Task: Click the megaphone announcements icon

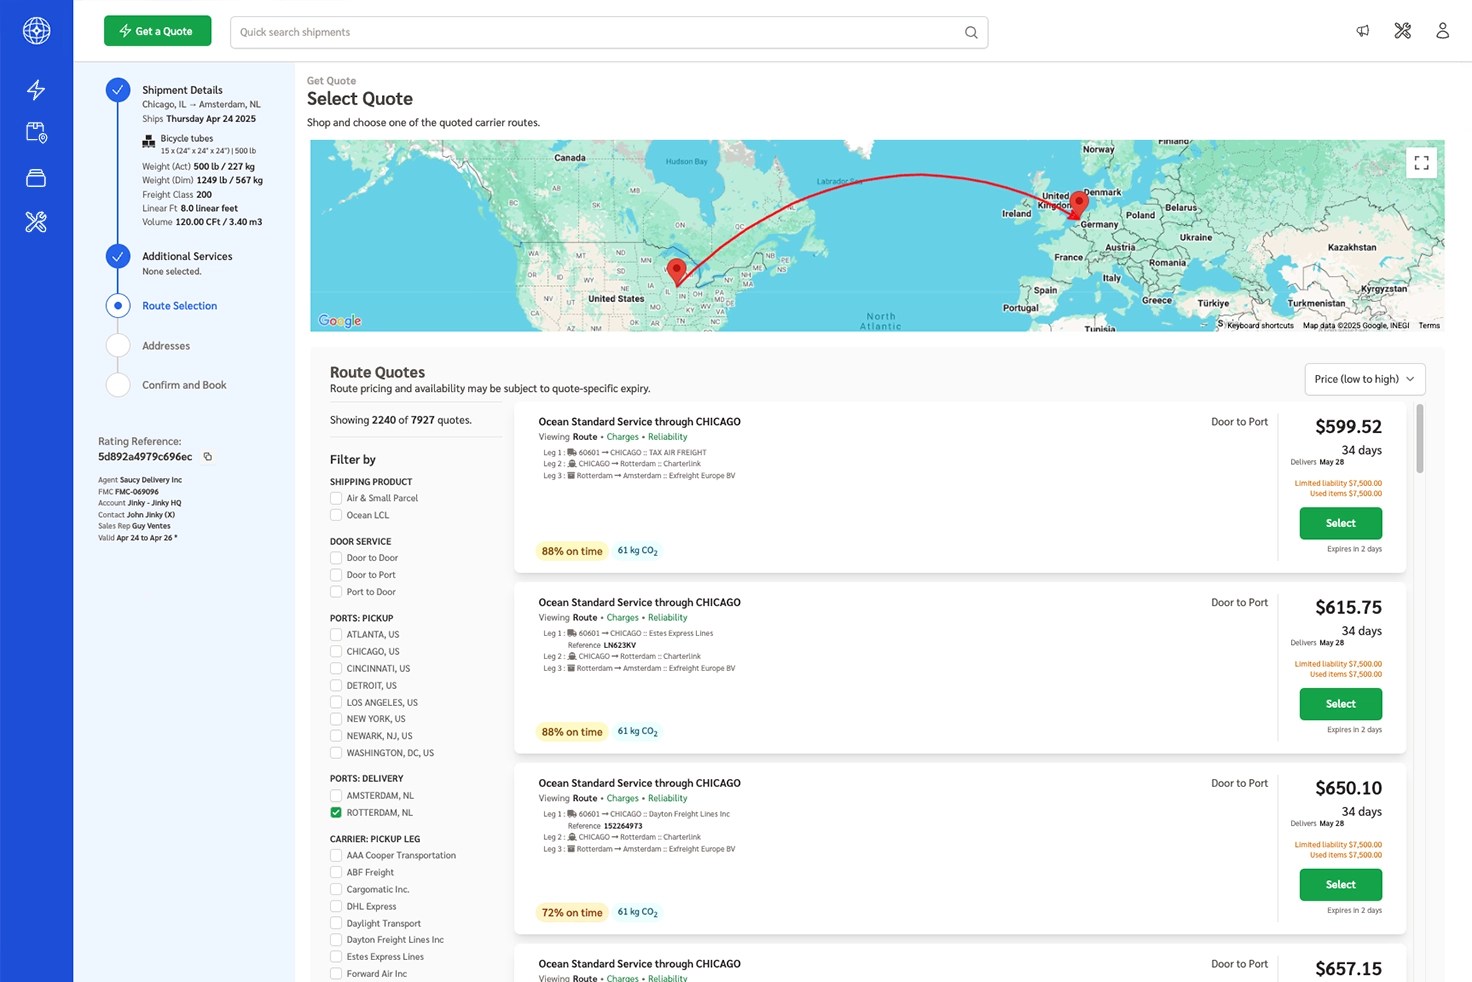Action: coord(1363,31)
